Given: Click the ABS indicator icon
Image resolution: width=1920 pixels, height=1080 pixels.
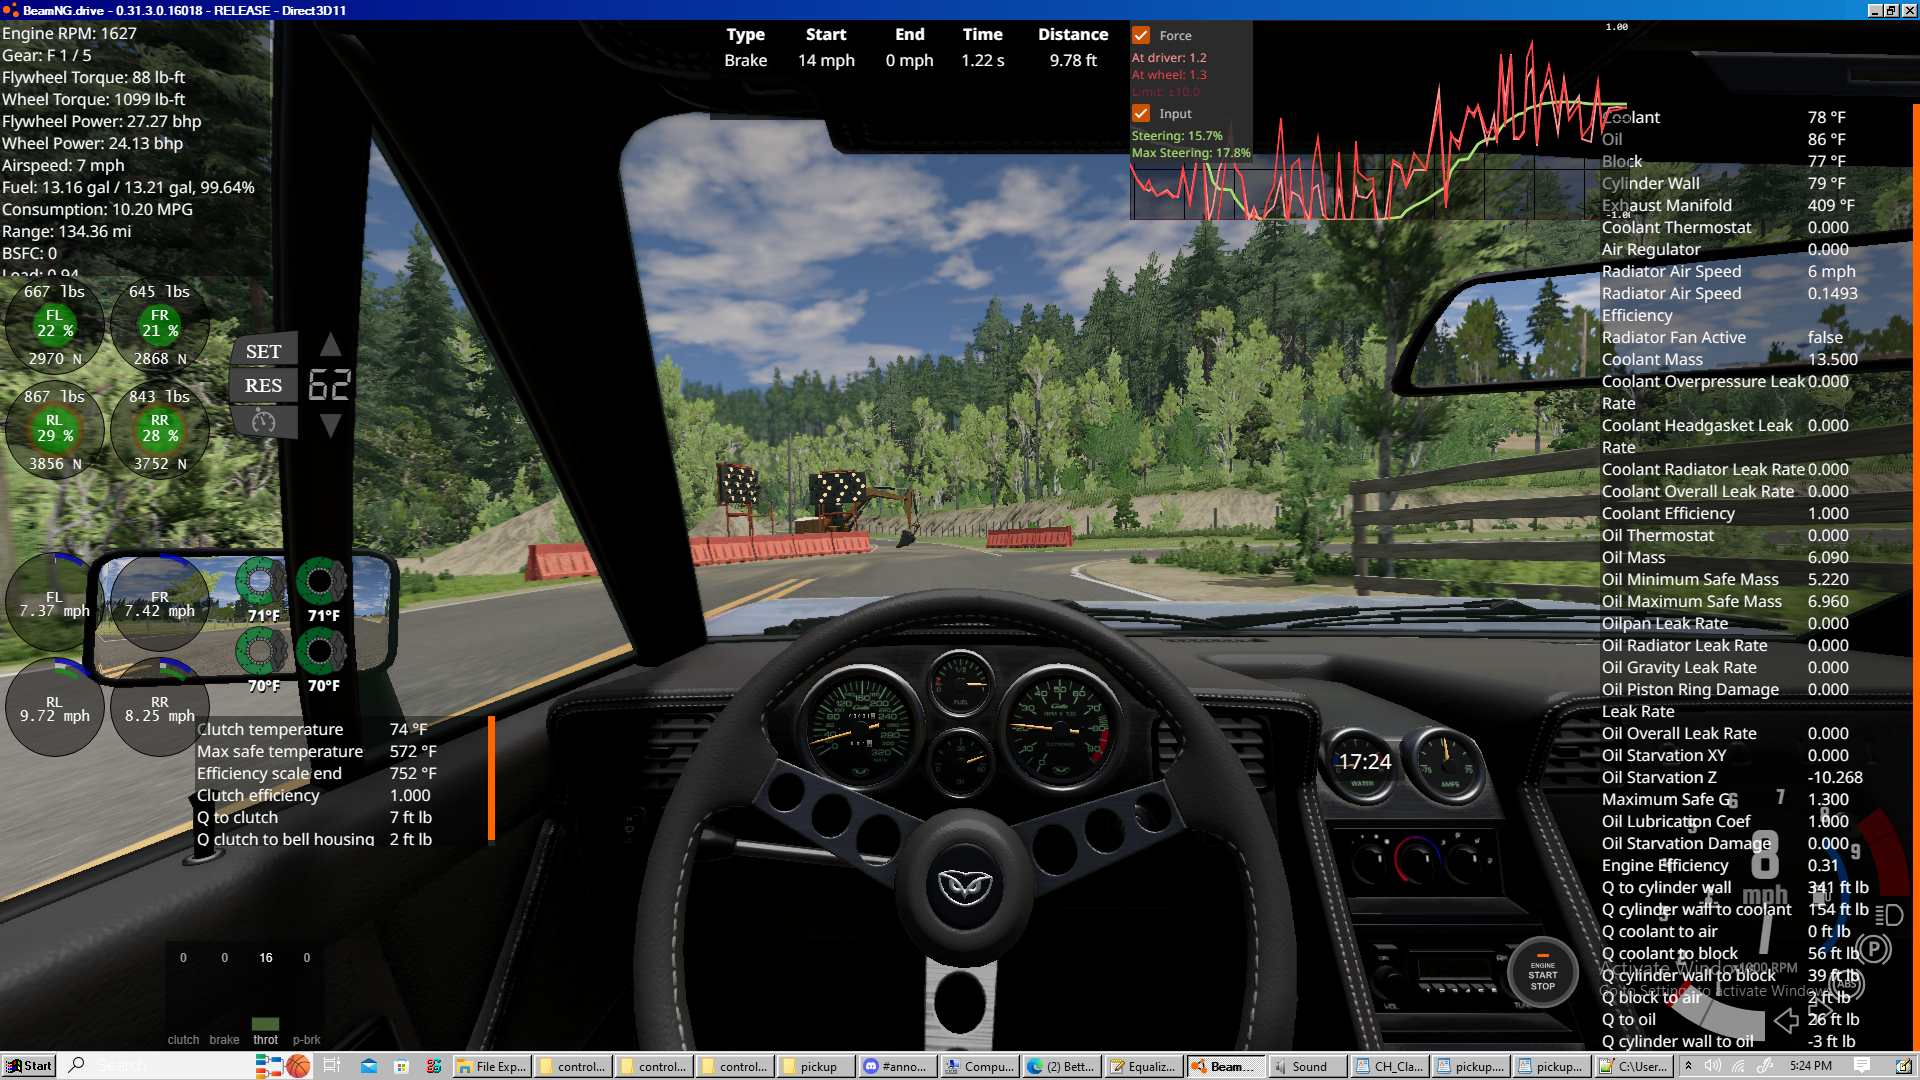Looking at the screenshot, I should click(1846, 984).
